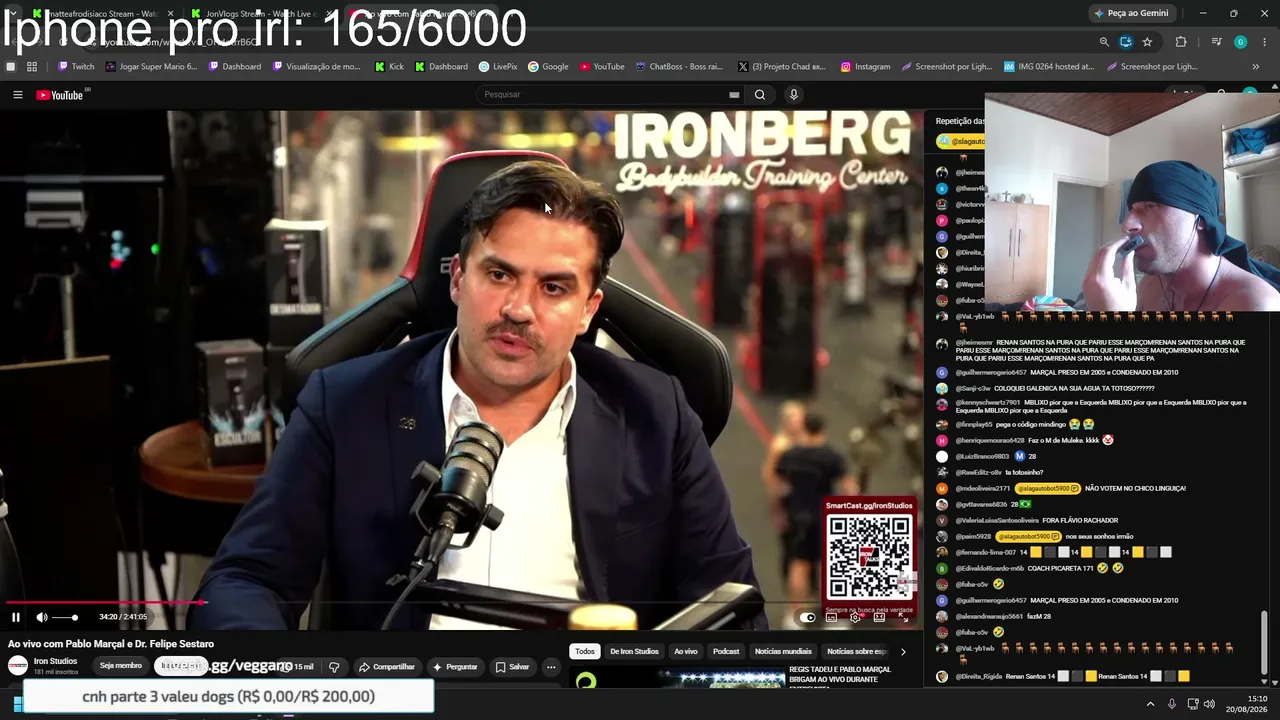Image resolution: width=1280 pixels, height=720 pixels.
Task: Open the ChatBoss bookmark
Action: pos(678,67)
